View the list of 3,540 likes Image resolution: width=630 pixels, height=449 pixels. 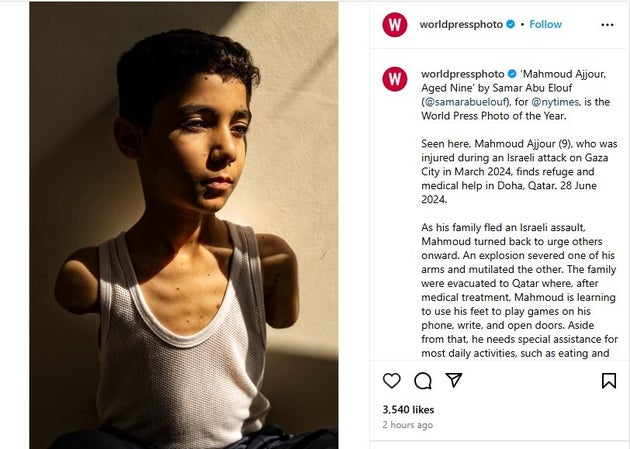408,410
